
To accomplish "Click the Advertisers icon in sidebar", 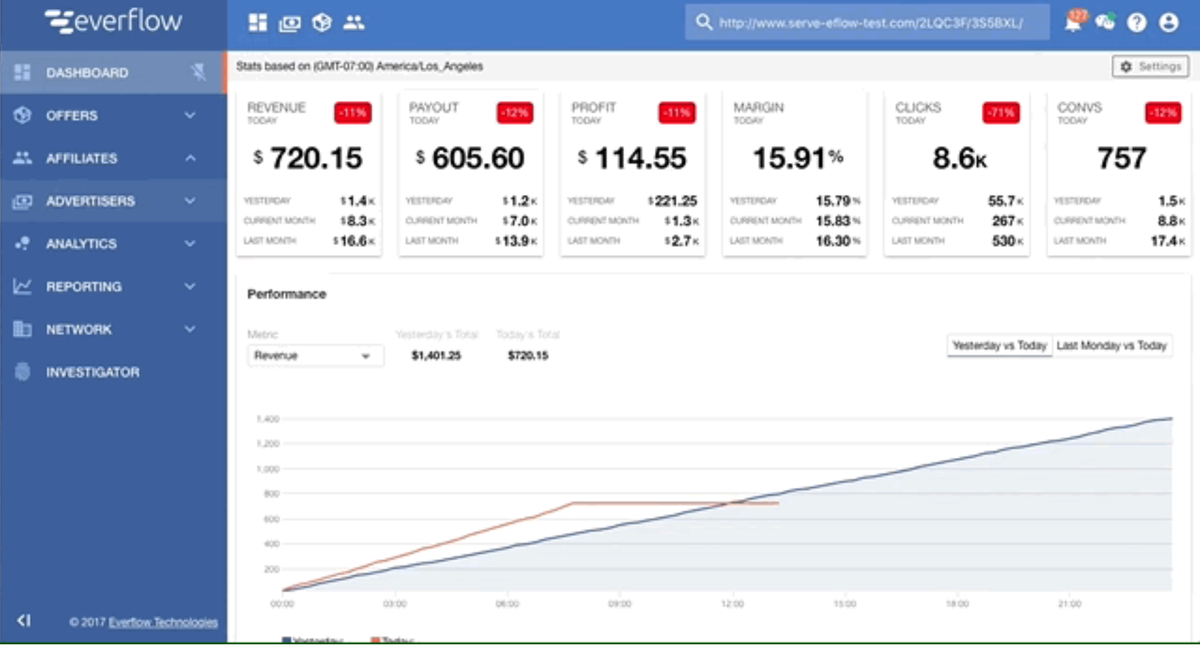I will coord(22,201).
